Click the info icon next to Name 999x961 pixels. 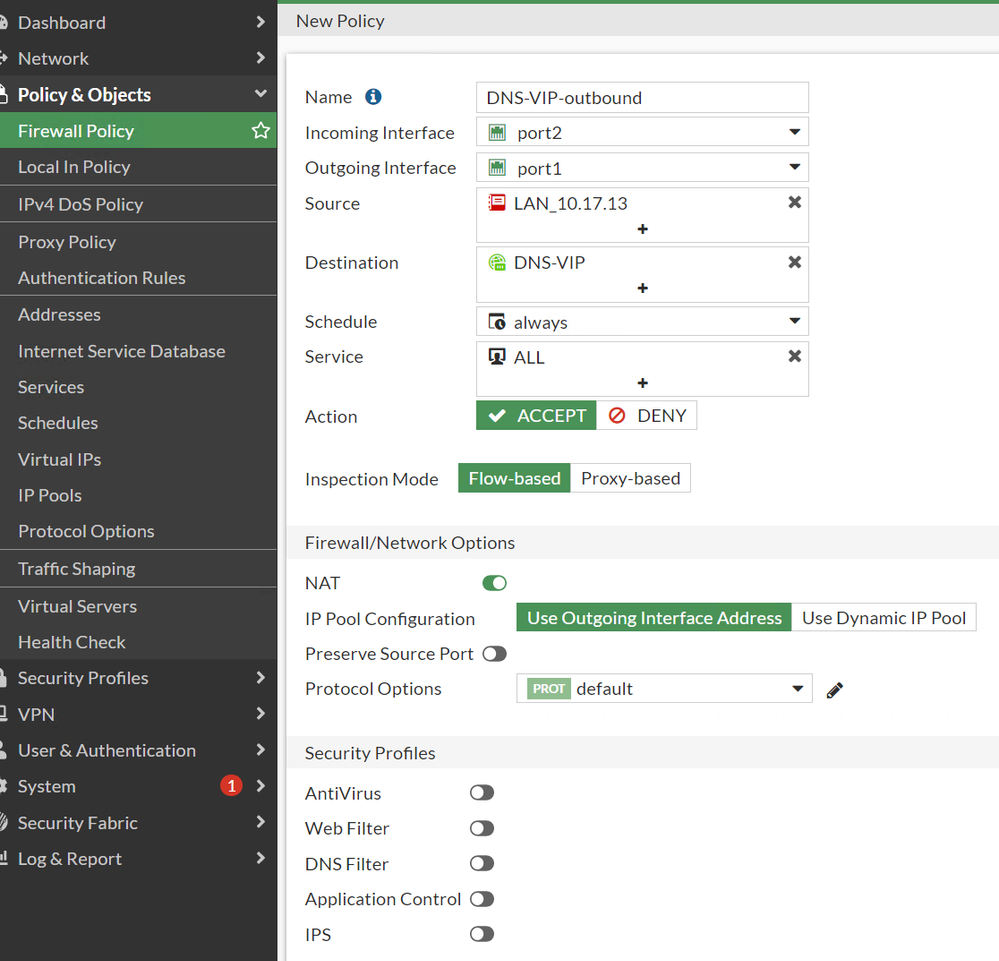(373, 97)
